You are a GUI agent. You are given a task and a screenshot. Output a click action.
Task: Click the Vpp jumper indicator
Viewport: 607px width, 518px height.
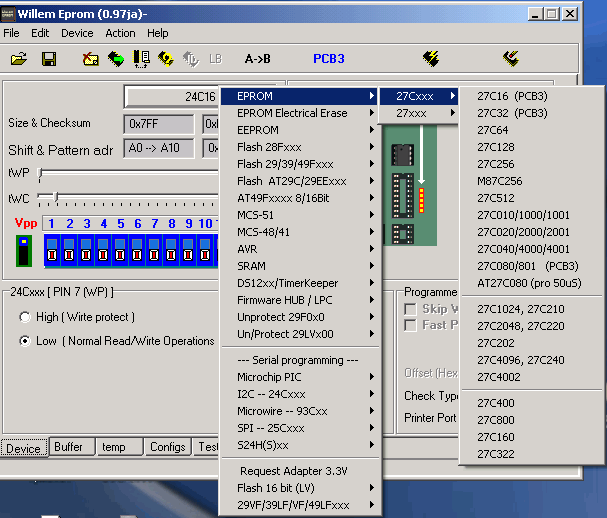(24, 251)
